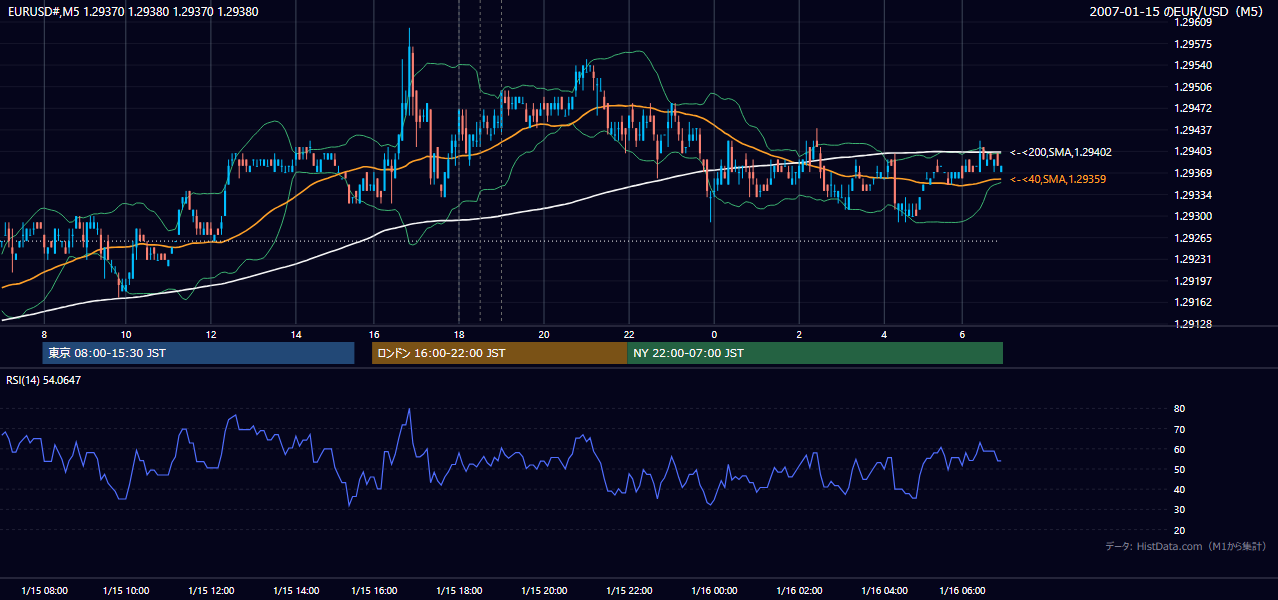
Task: Select the London 16:00-22:00 JST session bar
Action: pyautogui.click(x=499, y=353)
